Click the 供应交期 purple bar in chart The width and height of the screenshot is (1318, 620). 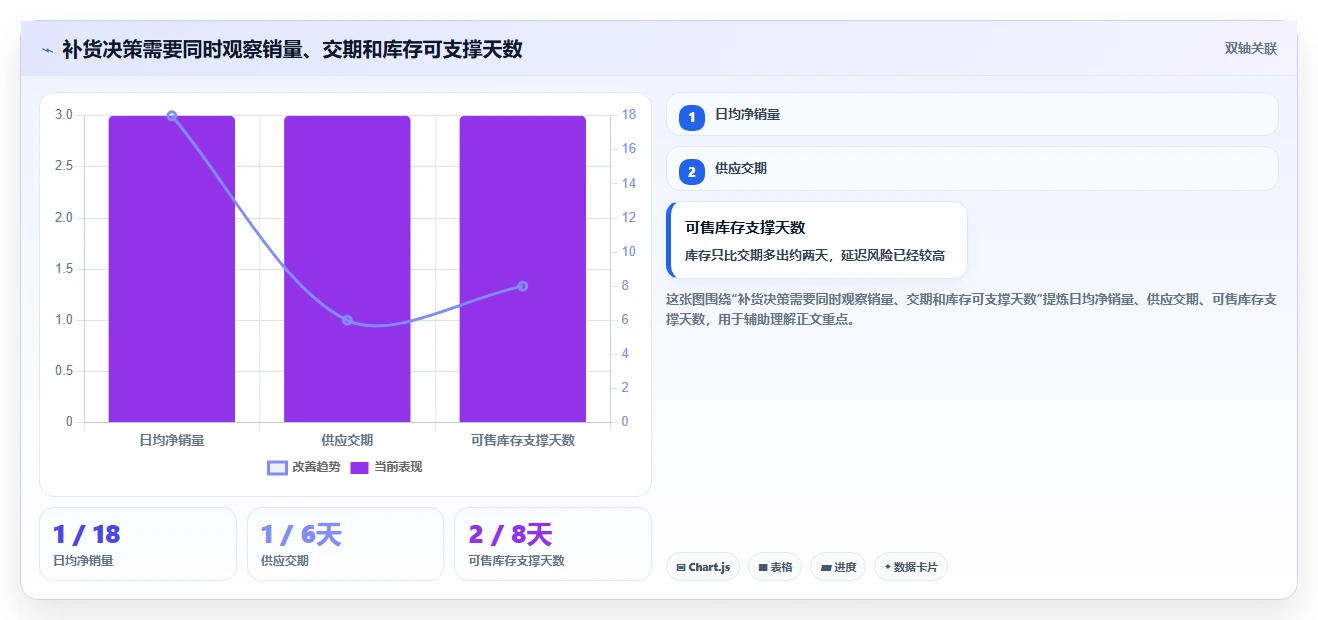(x=347, y=269)
